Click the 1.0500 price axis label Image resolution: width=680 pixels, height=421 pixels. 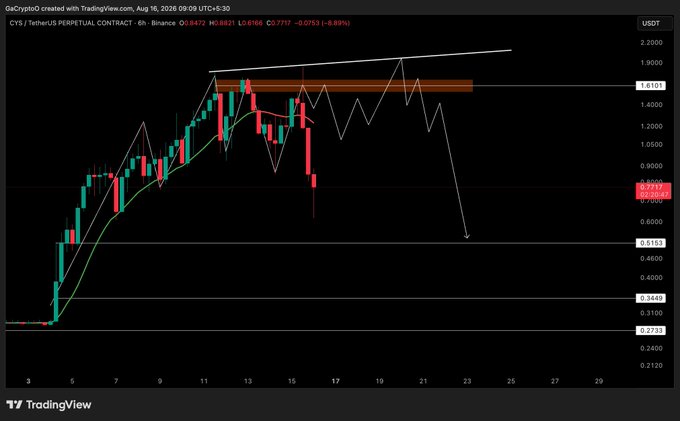coord(651,144)
